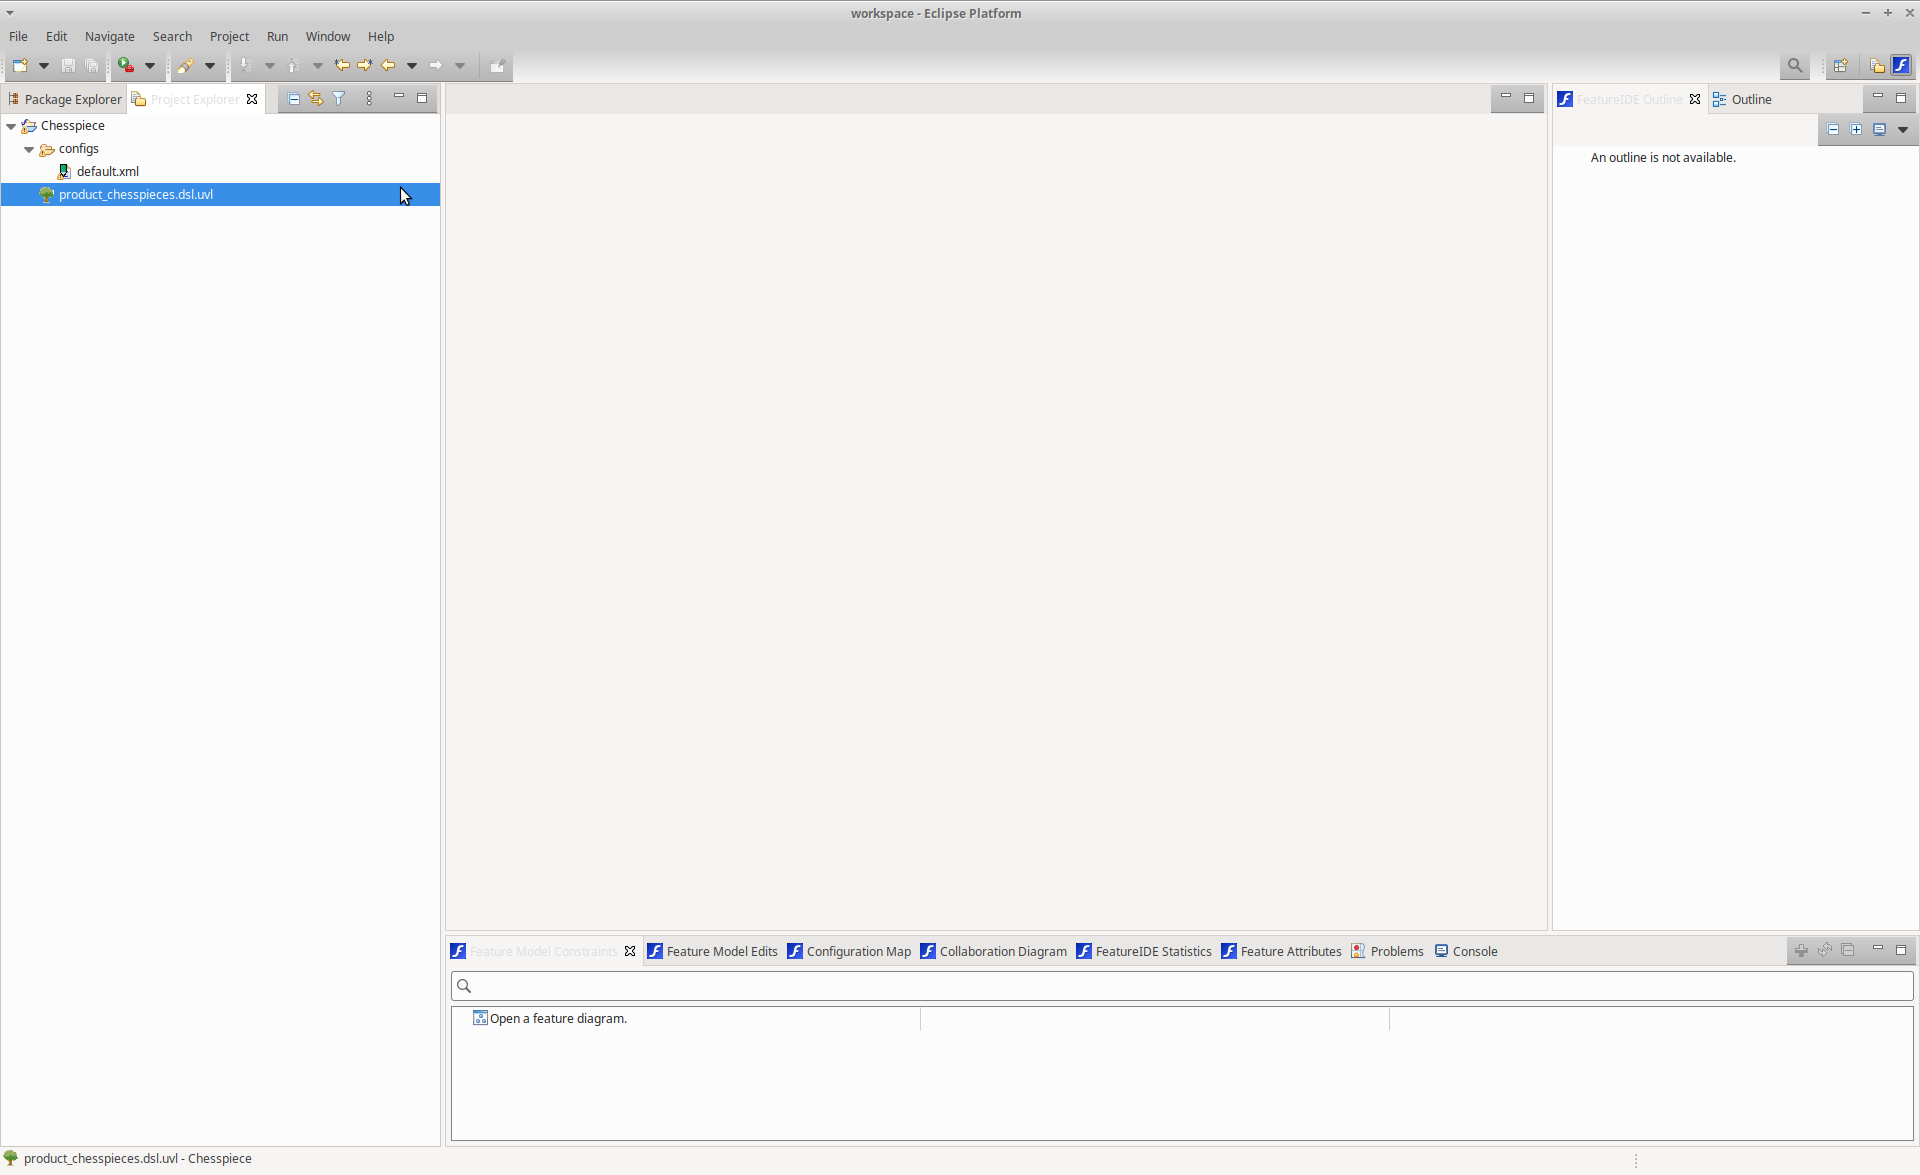Open the Resource perspective icon

point(1878,65)
